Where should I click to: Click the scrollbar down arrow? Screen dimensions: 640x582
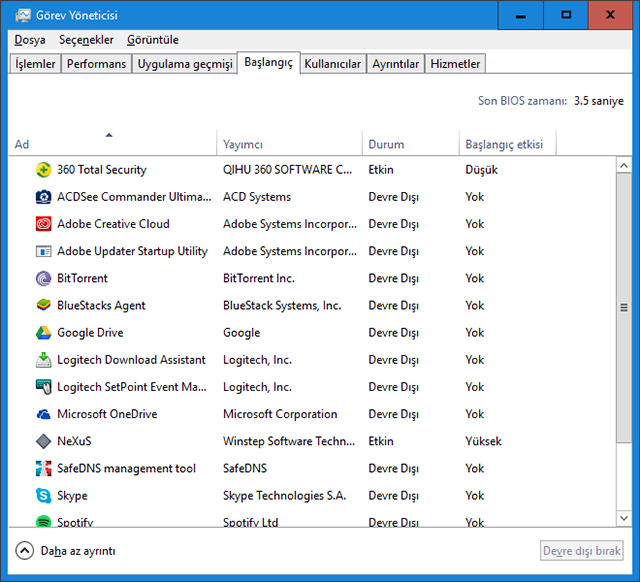624,518
